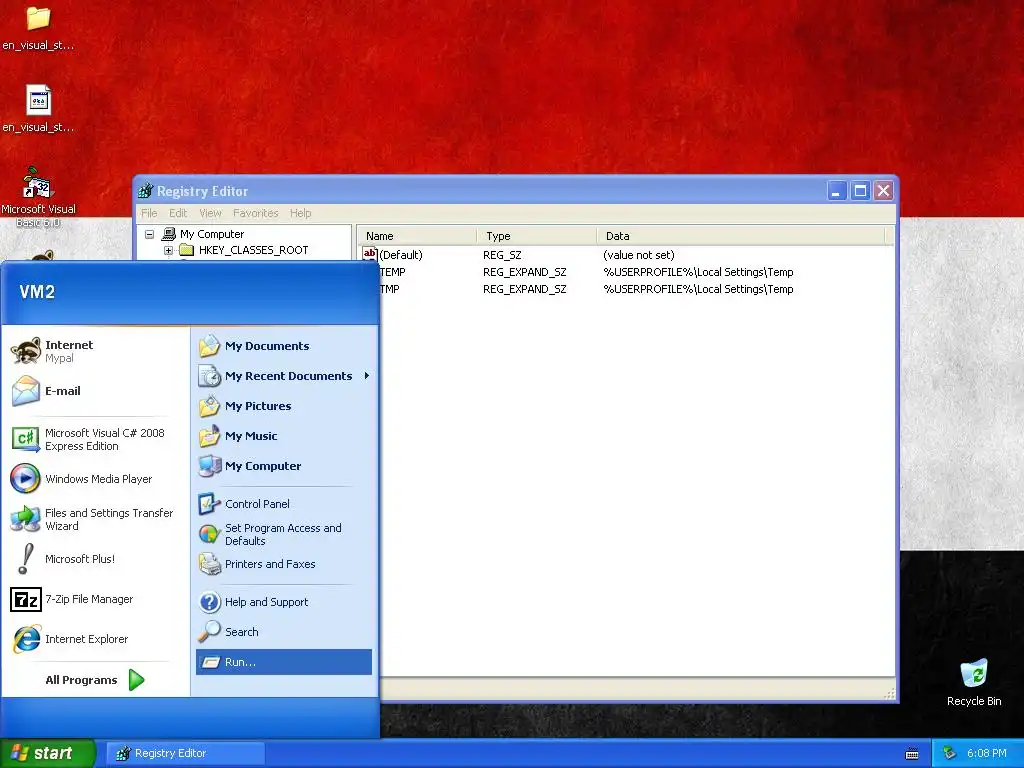This screenshot has width=1024, height=768.
Task: Launch Microsoft Visual C# 2008 Express icon
Action: point(26,440)
